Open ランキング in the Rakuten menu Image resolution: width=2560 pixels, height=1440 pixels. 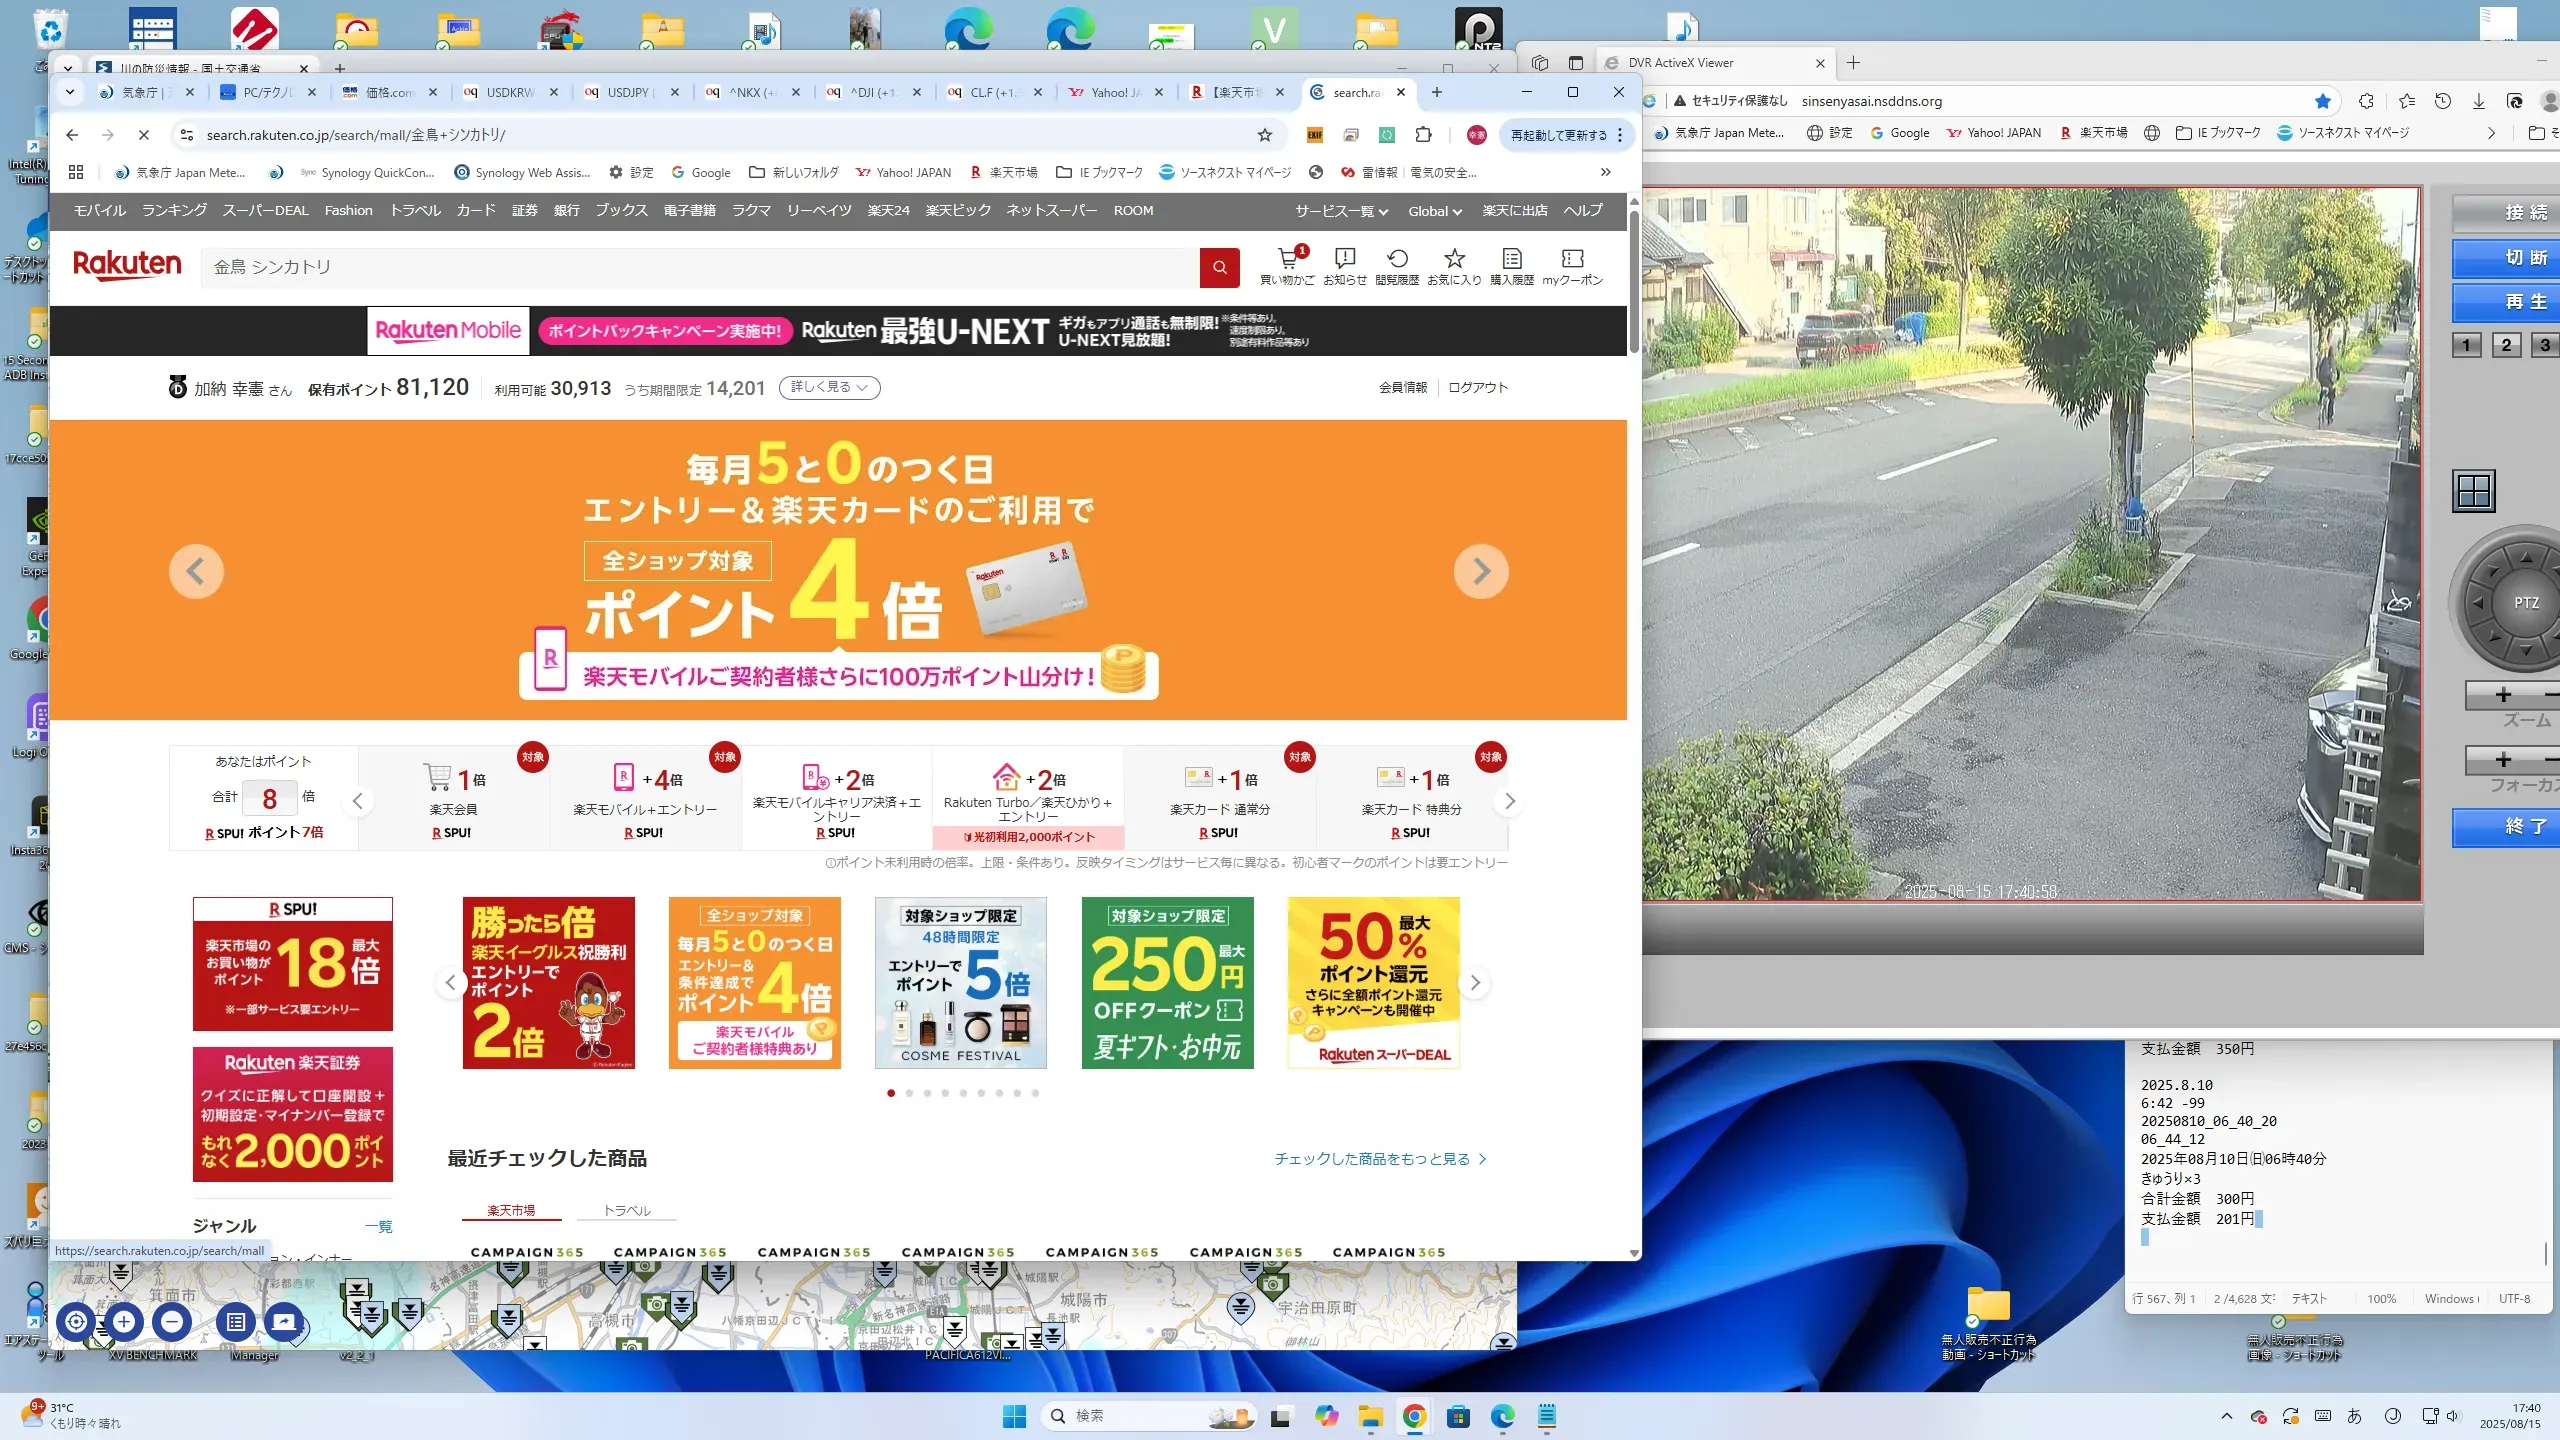click(x=174, y=210)
